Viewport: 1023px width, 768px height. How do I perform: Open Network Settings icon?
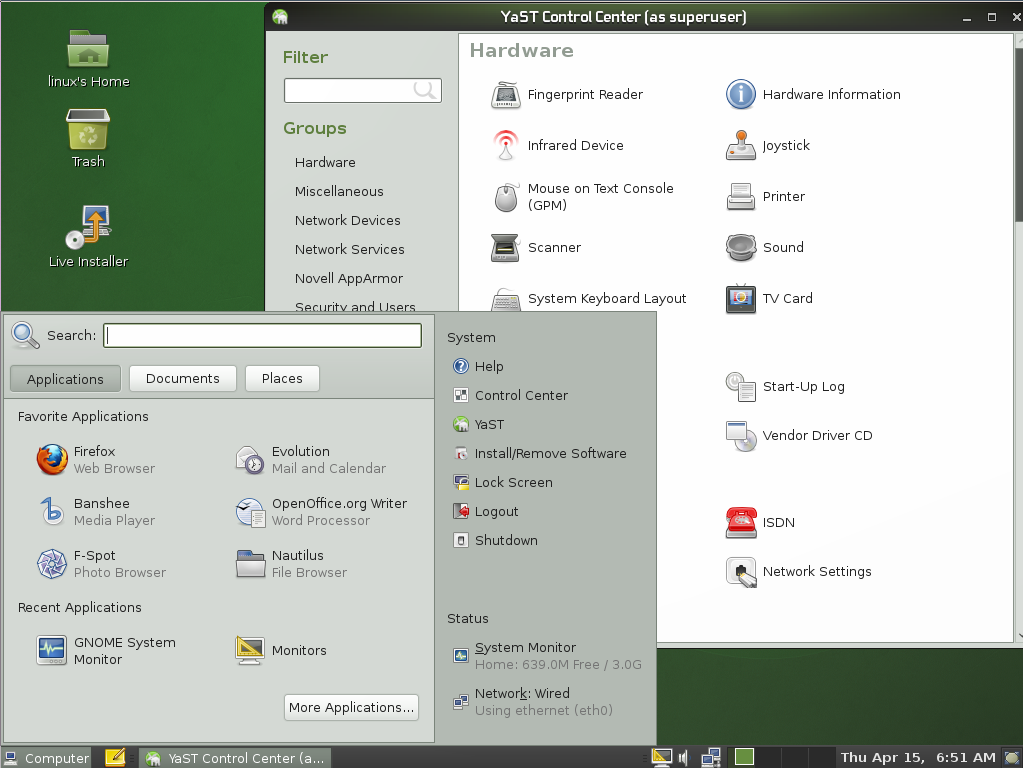(x=741, y=572)
